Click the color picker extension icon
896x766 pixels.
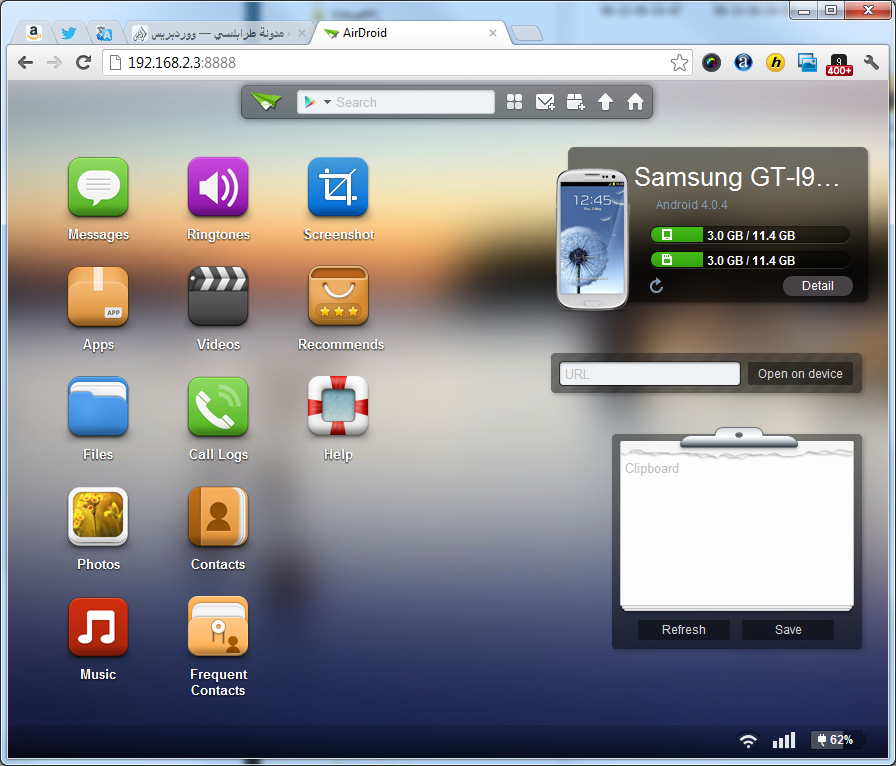(x=711, y=62)
